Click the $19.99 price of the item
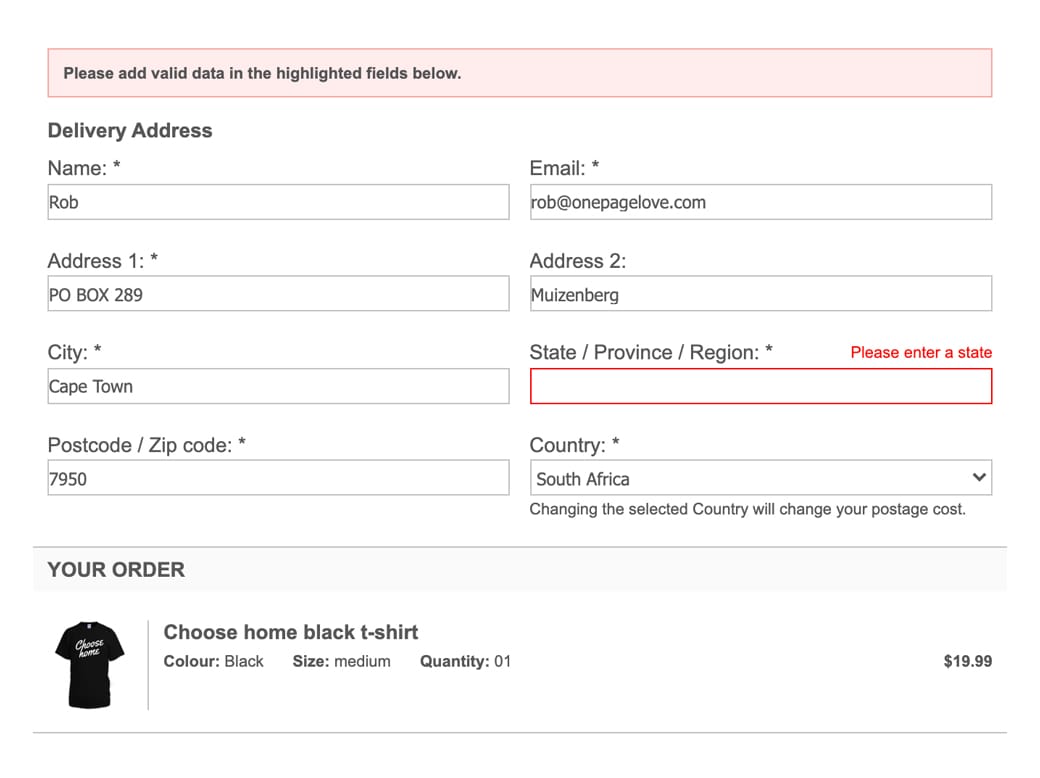 tap(967, 661)
